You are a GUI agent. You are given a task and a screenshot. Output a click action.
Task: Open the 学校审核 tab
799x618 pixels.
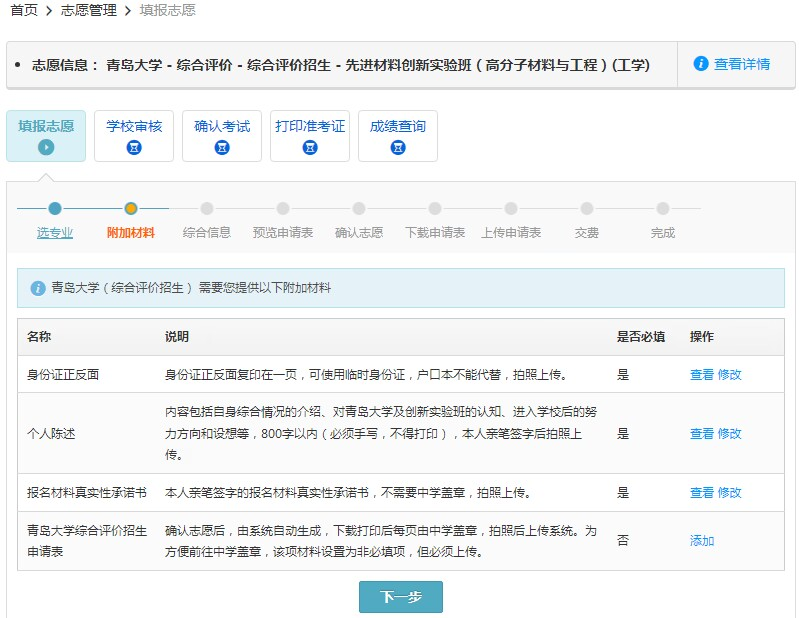pos(134,135)
